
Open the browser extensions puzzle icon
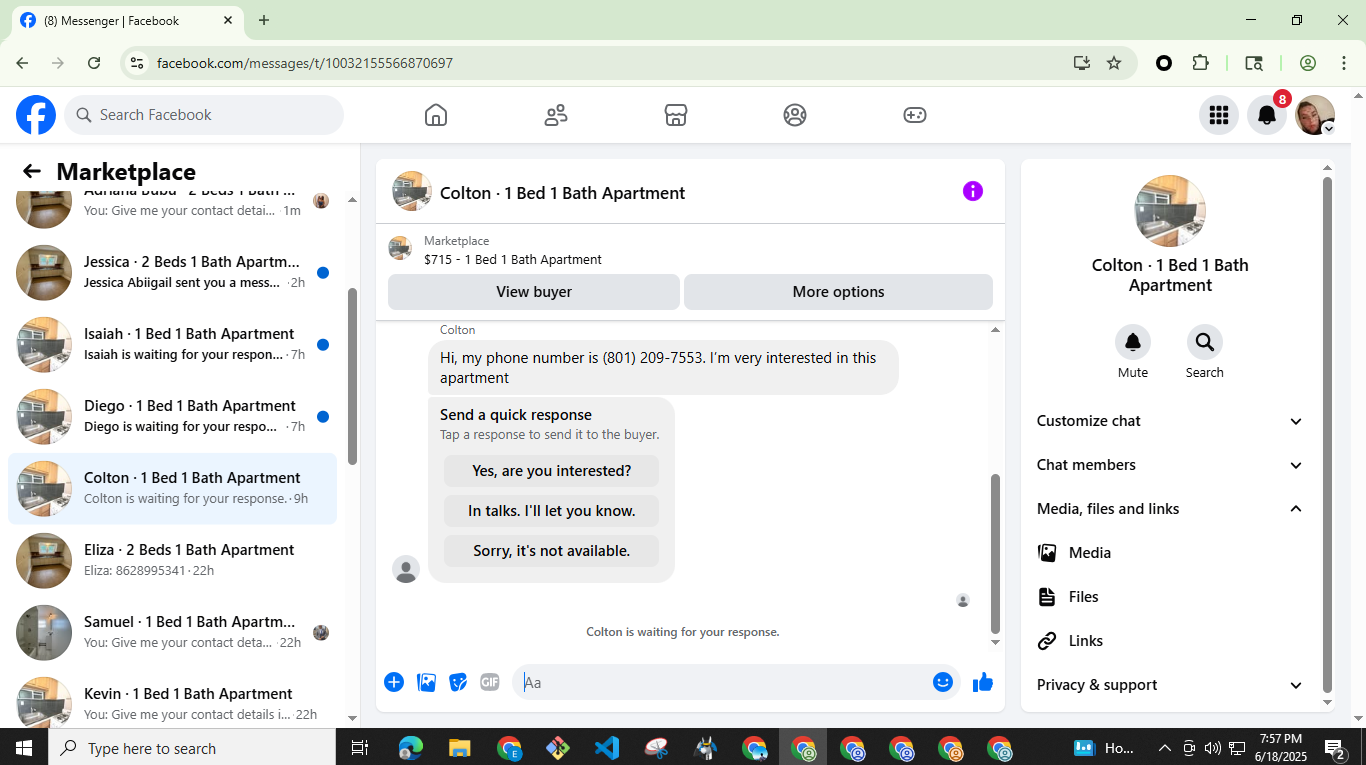(1201, 63)
